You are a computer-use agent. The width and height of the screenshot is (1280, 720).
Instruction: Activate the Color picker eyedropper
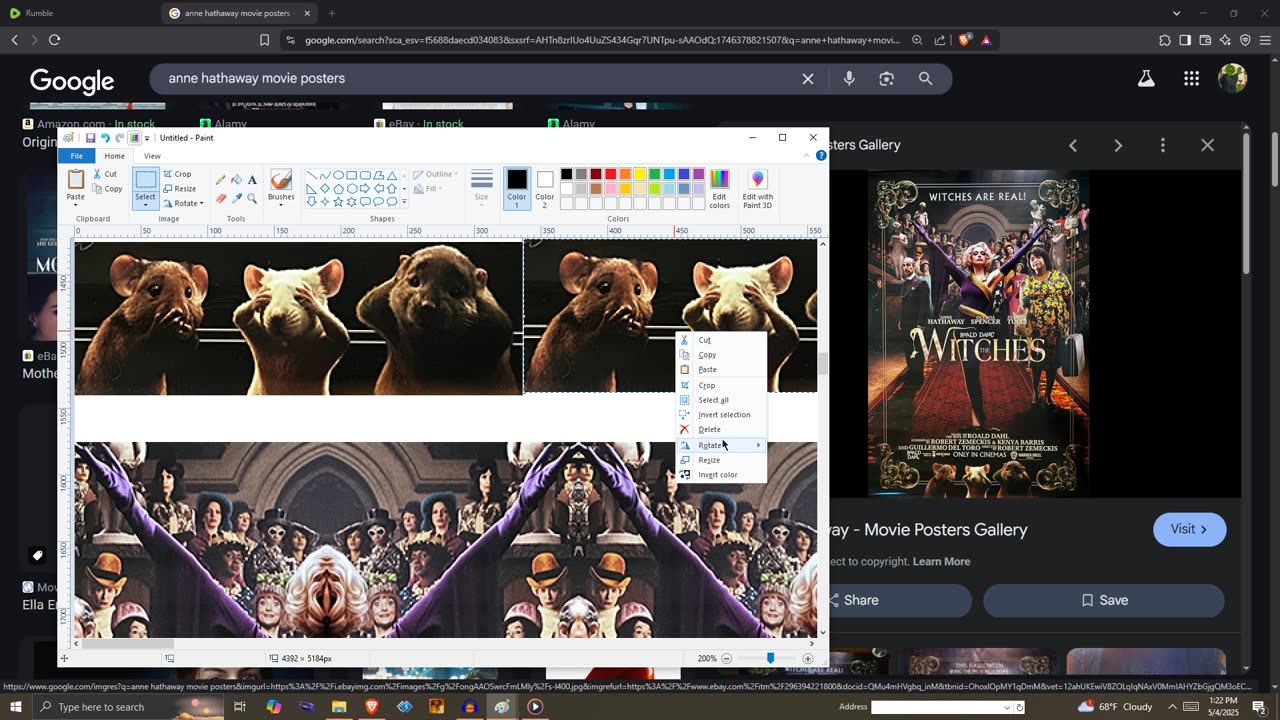pos(236,198)
